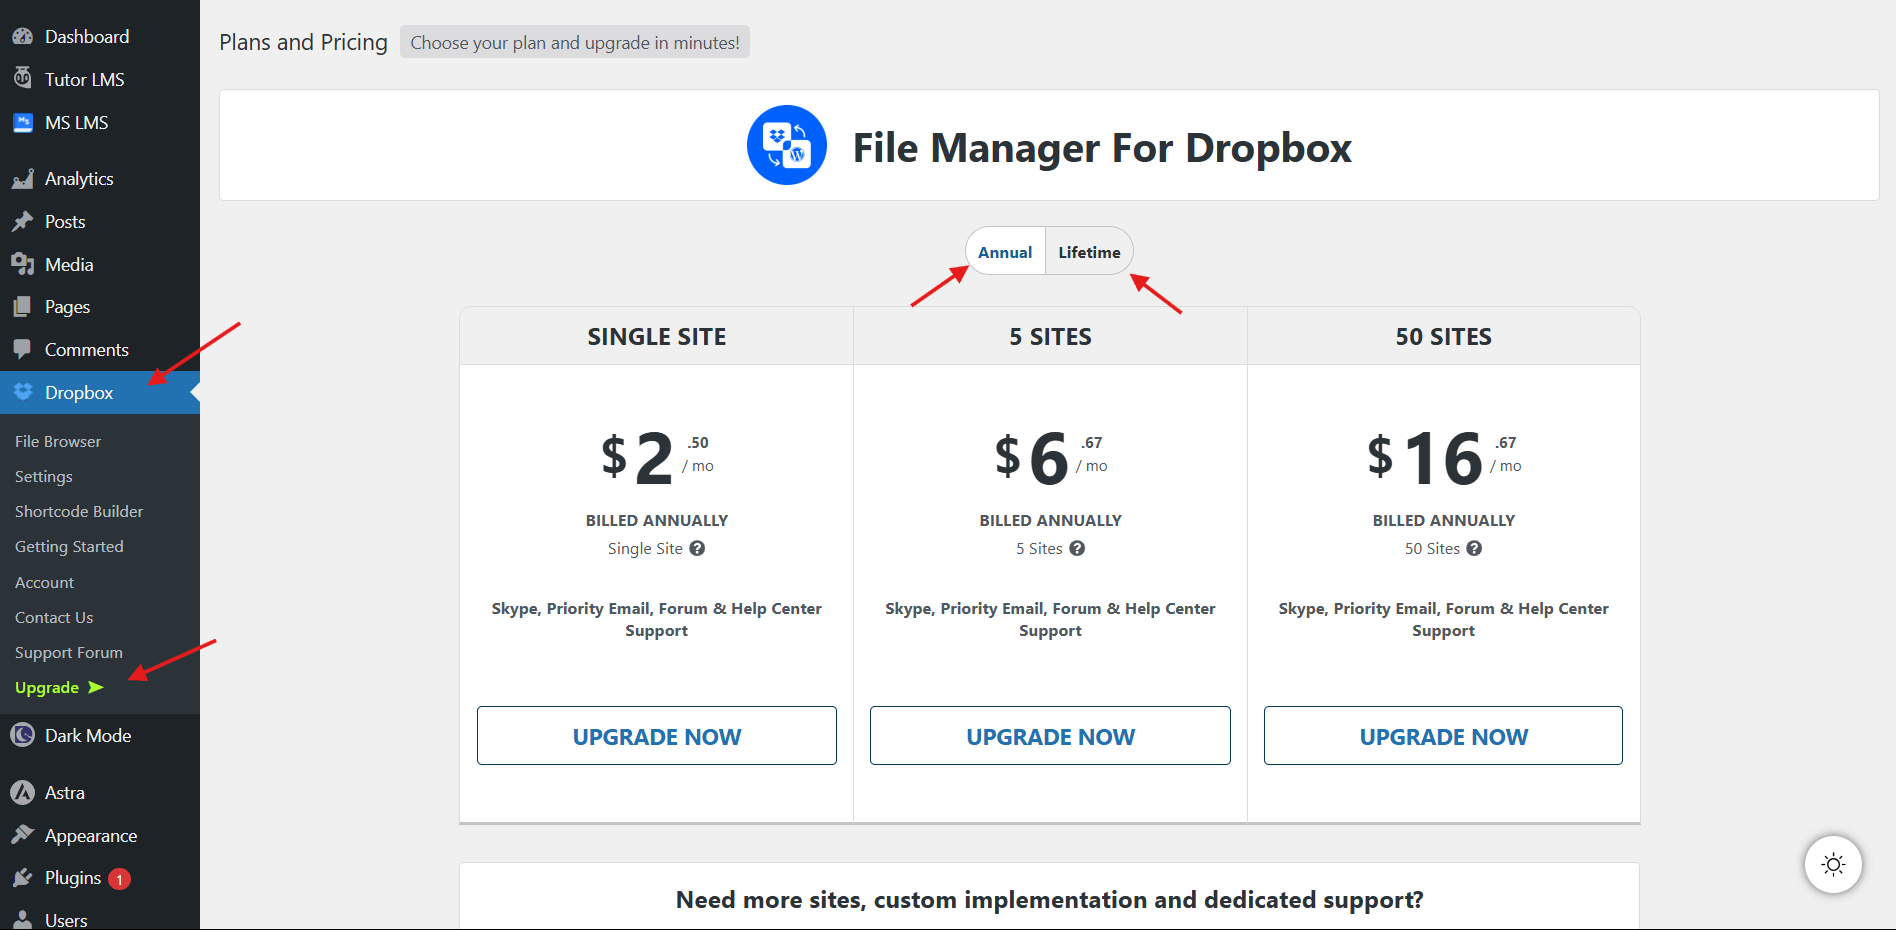This screenshot has height=930, width=1896.
Task: Click Upgrade Now for 50 Sites plan
Action: click(x=1443, y=736)
